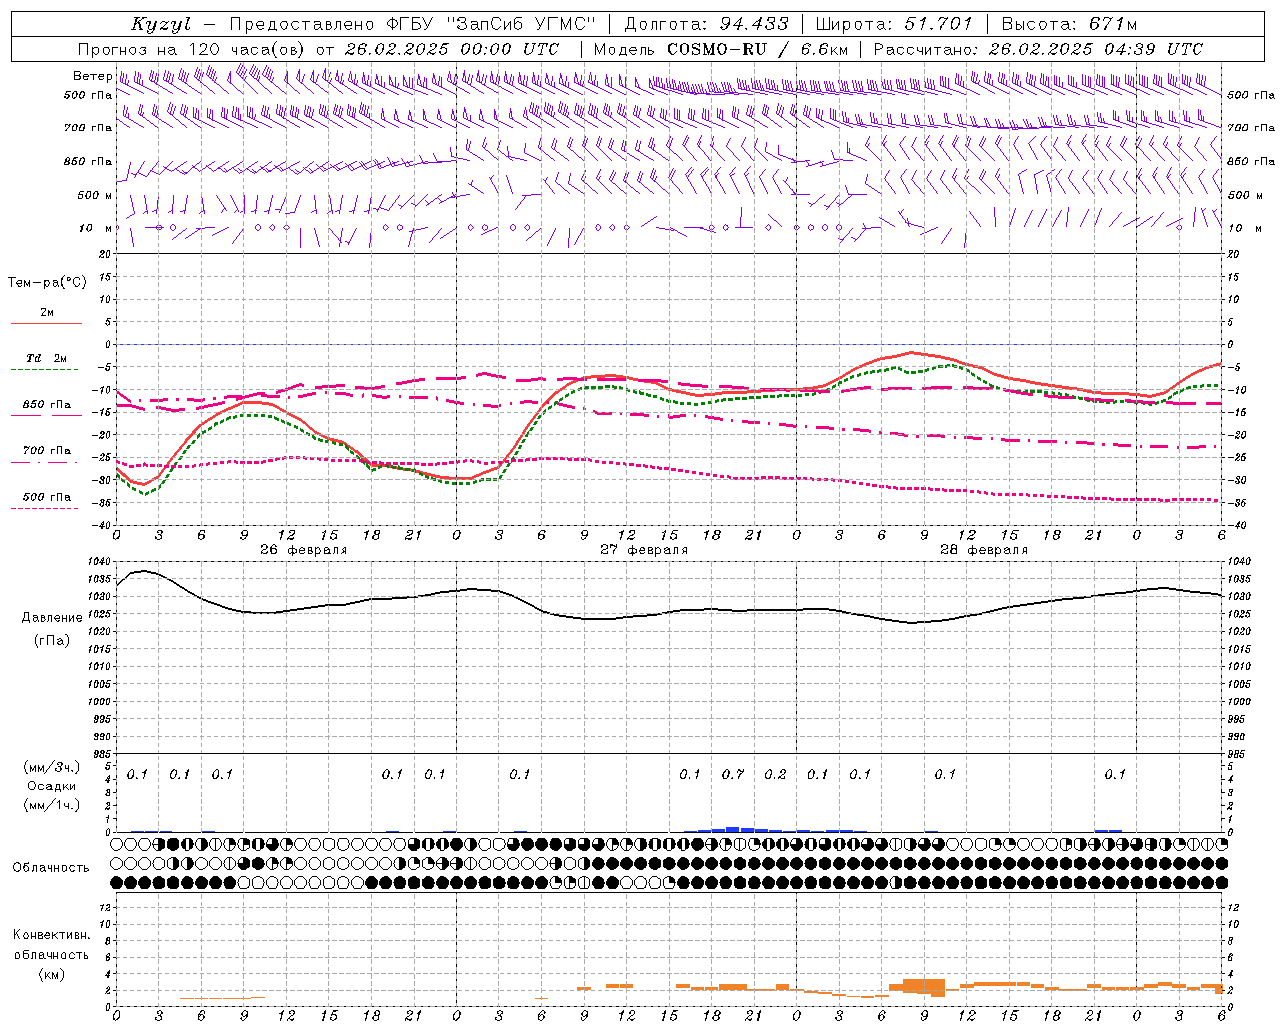1280x1024 pixels.
Task: Select the Осадки label
Action: (x=52, y=786)
